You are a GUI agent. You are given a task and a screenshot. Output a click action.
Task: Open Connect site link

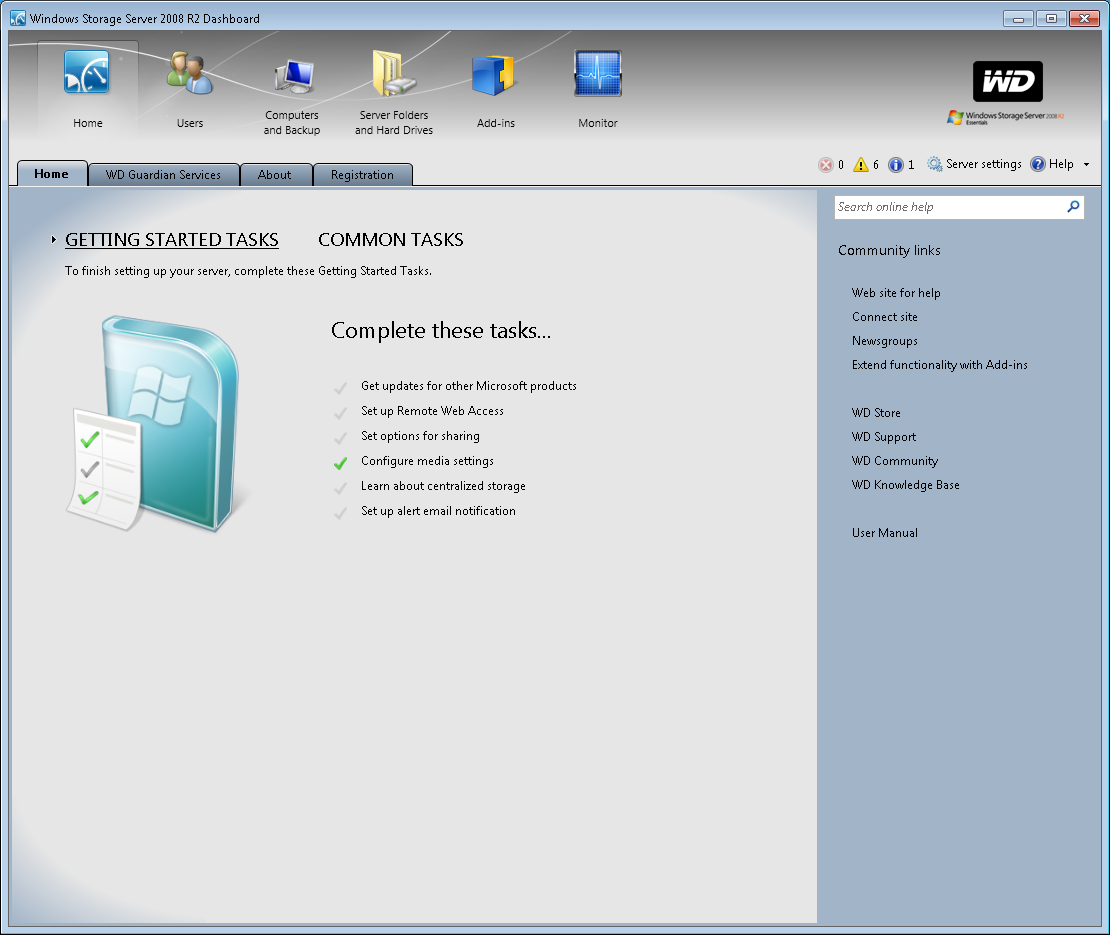tap(885, 317)
